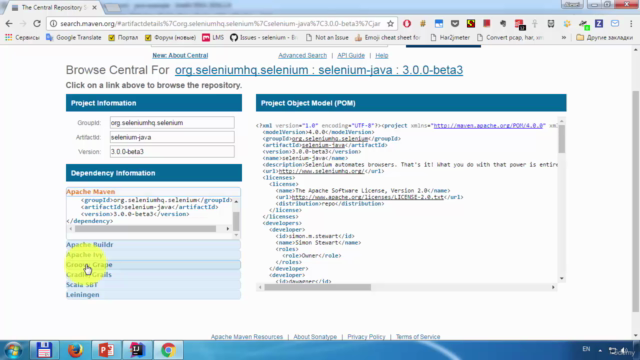Open Apache Maven Resources footer link
640x360 pixels.
247,337
